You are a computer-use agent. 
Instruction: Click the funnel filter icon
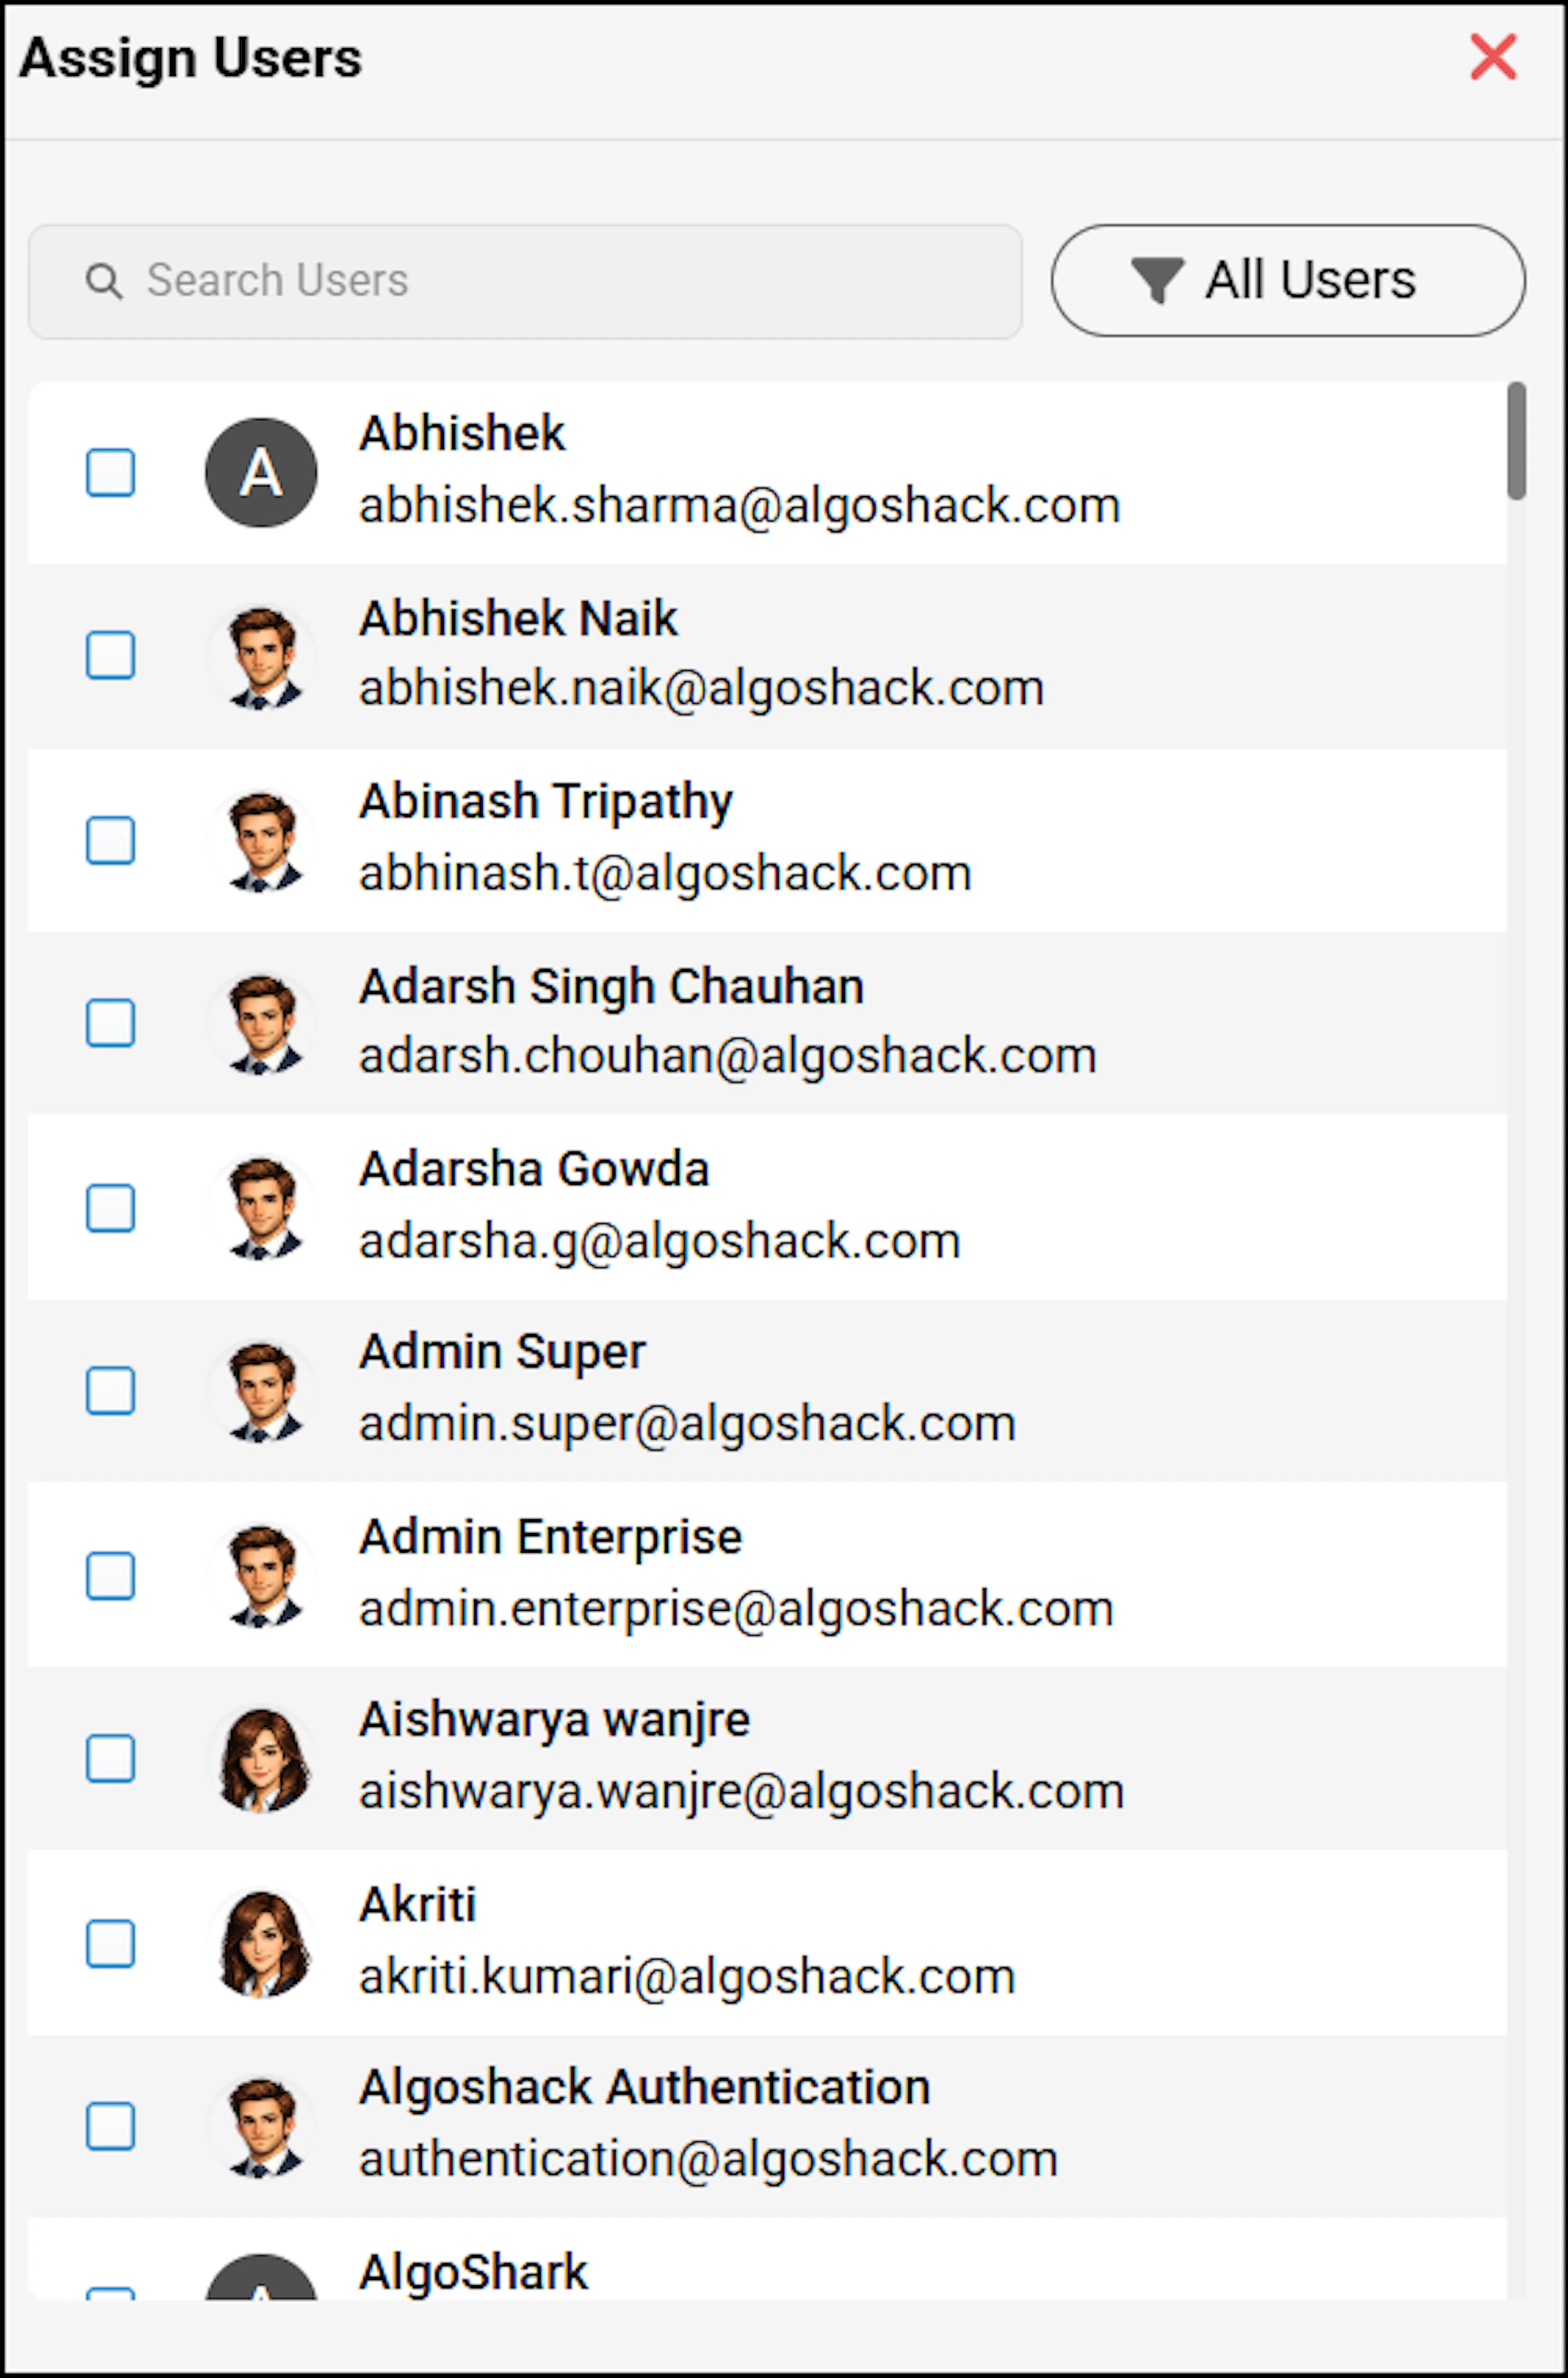point(1157,280)
